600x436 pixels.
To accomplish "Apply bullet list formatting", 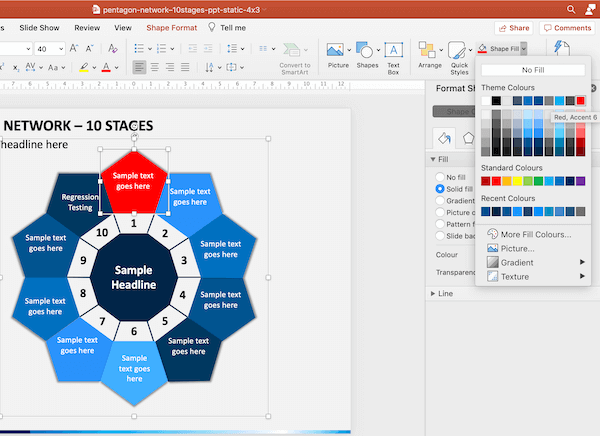I will pyautogui.click(x=139, y=49).
